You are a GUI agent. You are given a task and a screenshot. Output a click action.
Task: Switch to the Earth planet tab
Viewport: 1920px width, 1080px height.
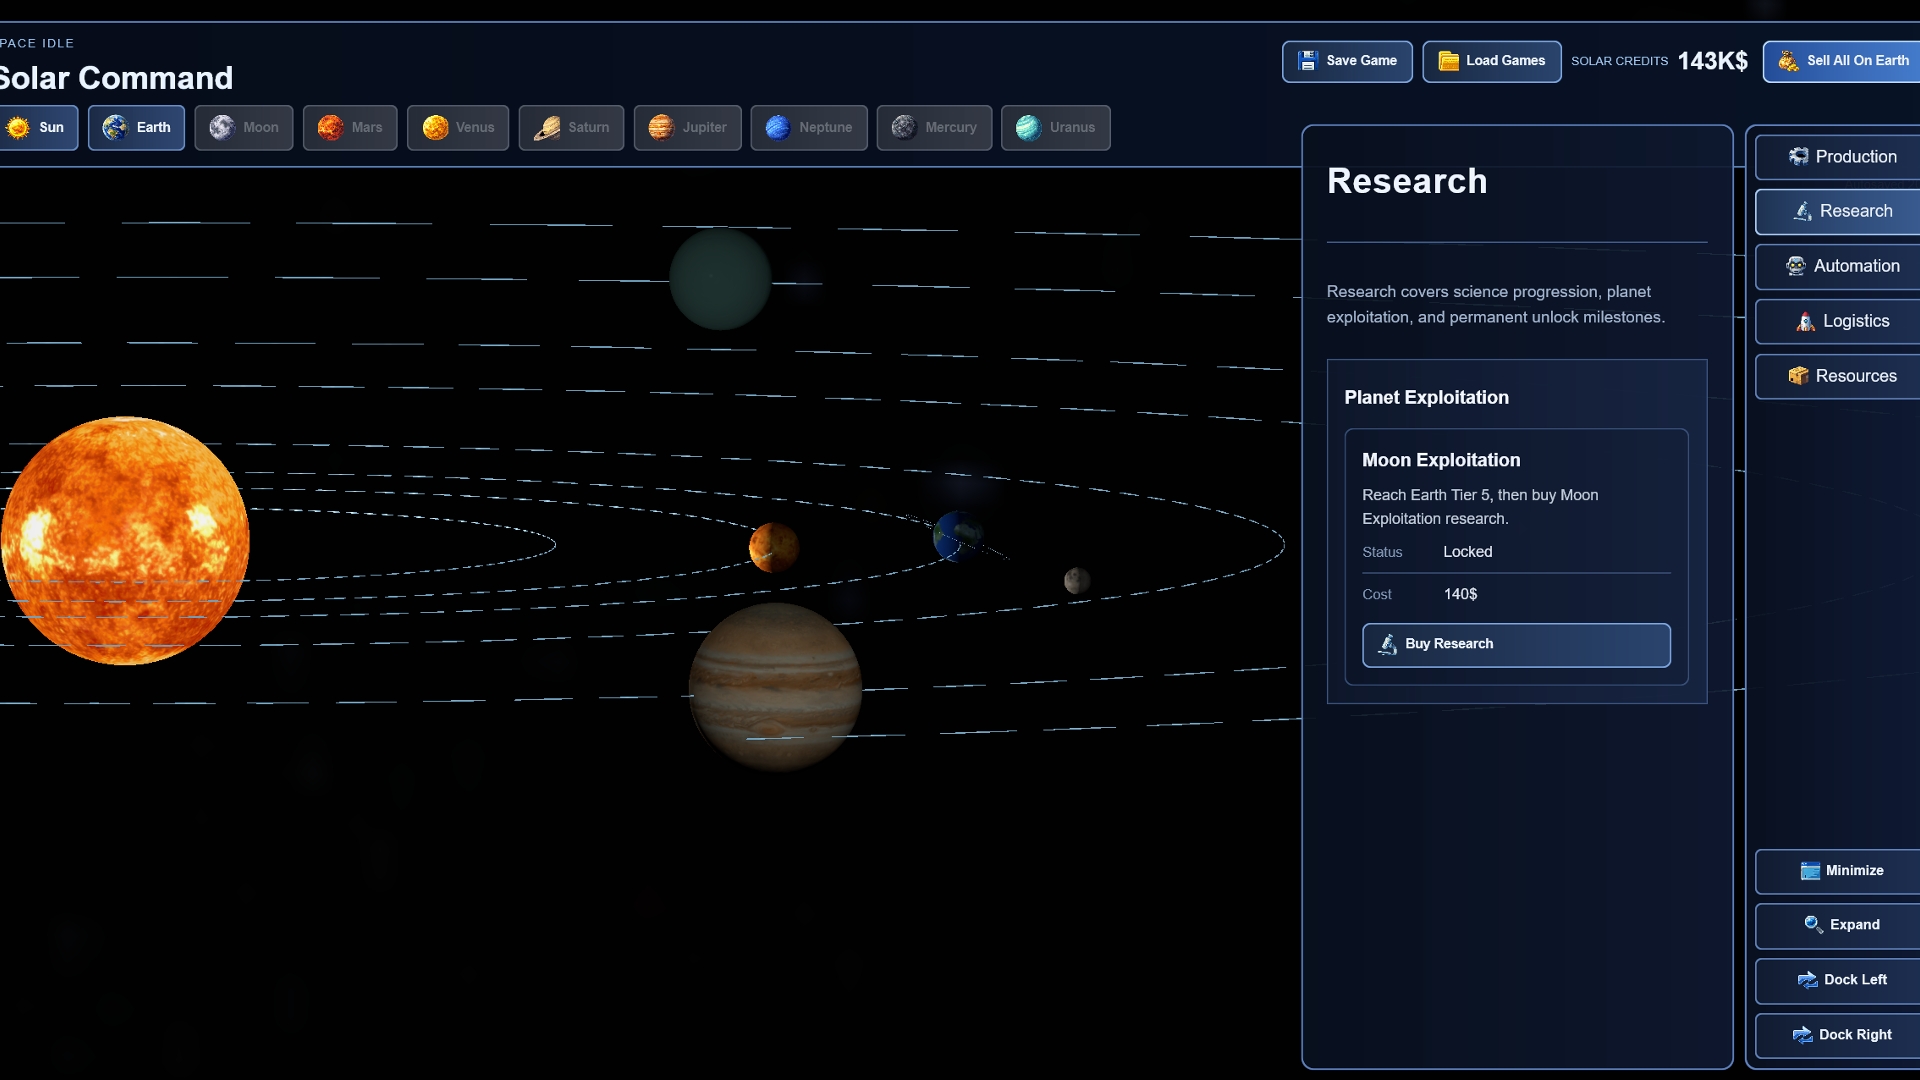point(137,128)
